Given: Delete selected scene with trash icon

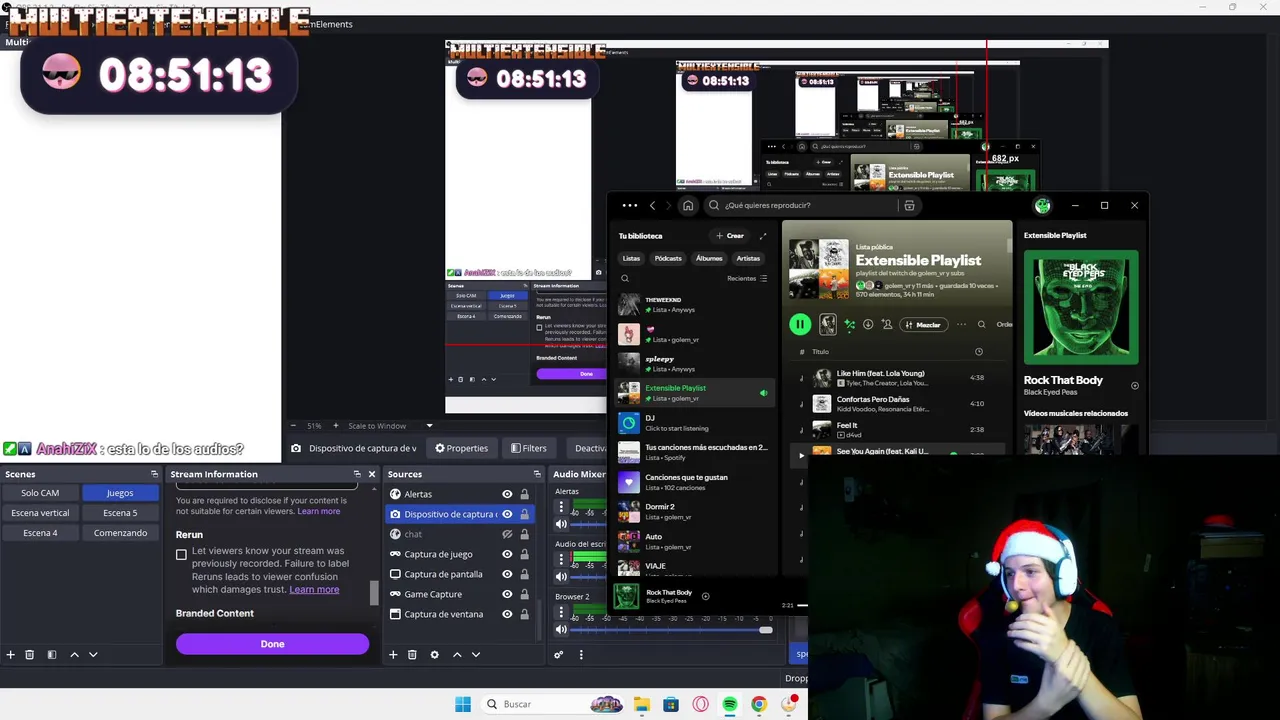Looking at the screenshot, I should (30, 655).
